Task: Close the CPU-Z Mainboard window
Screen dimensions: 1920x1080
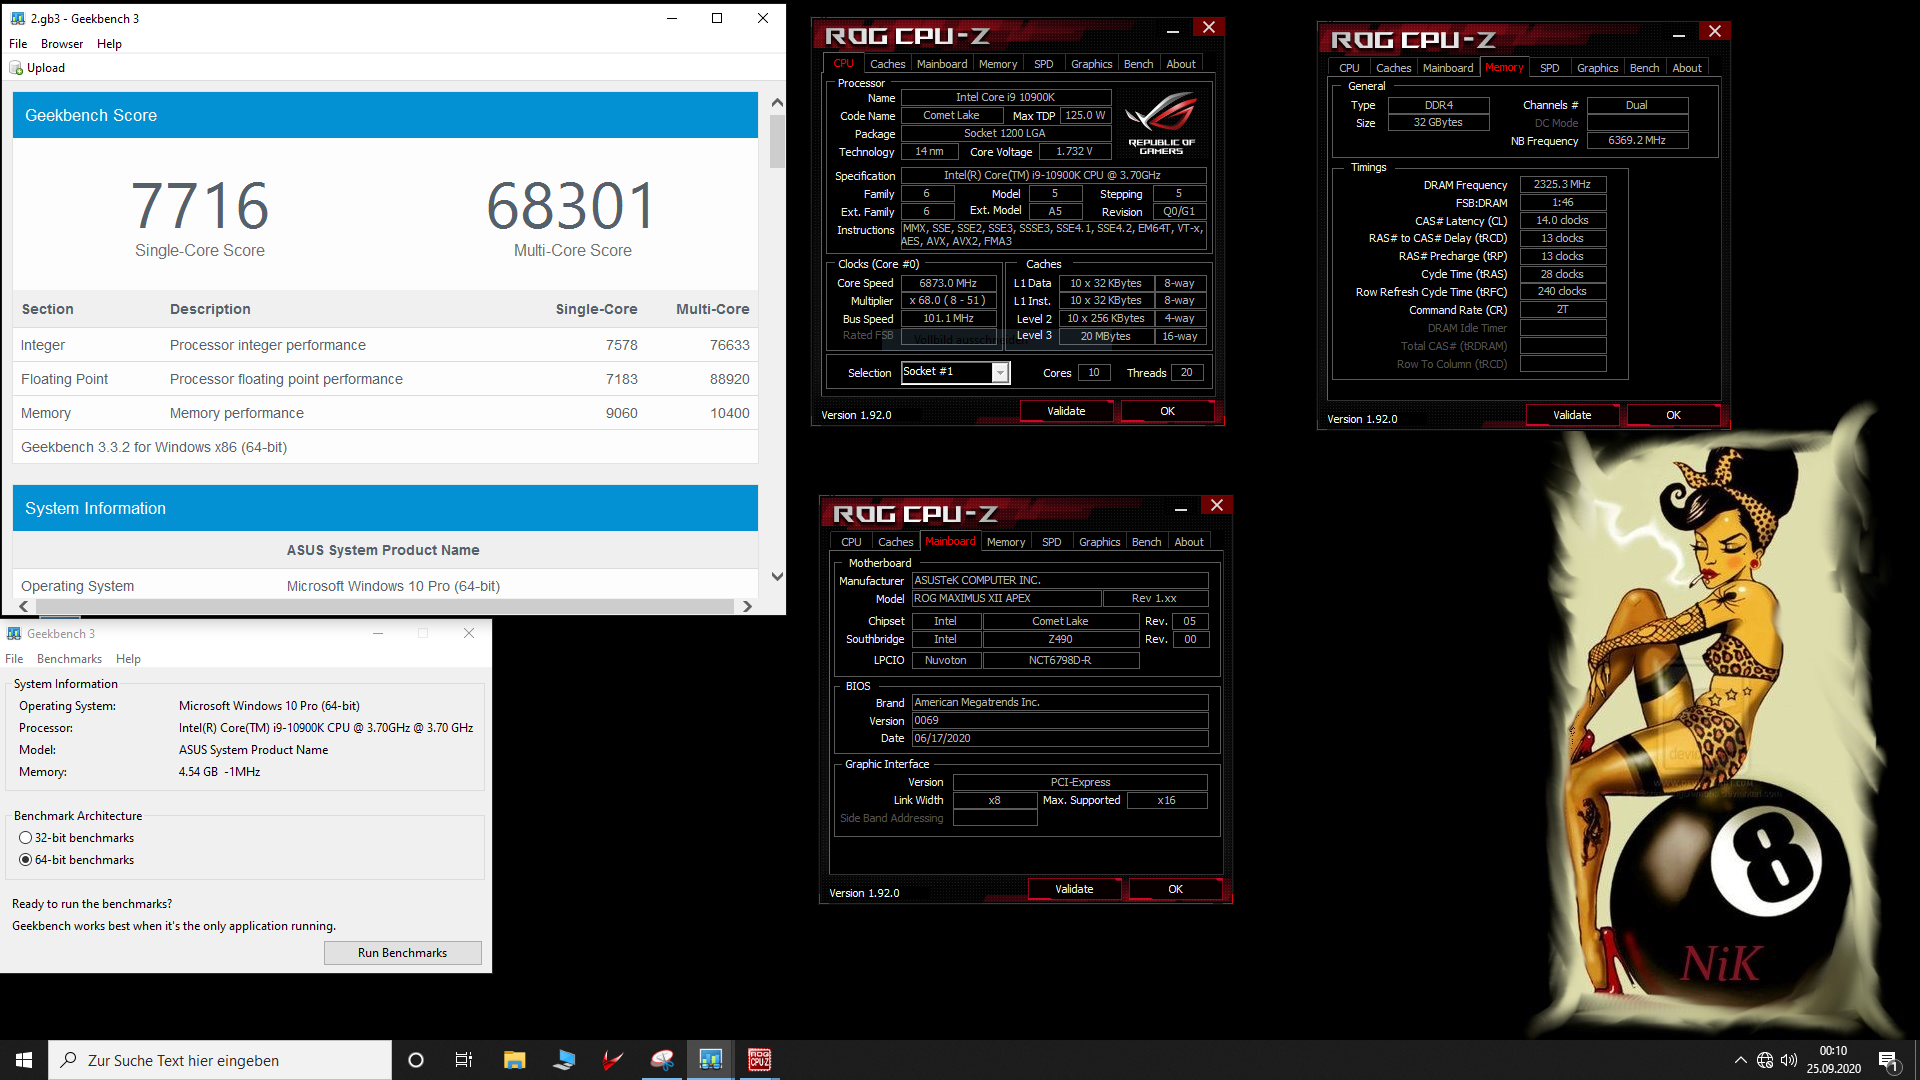Action: 1217,506
